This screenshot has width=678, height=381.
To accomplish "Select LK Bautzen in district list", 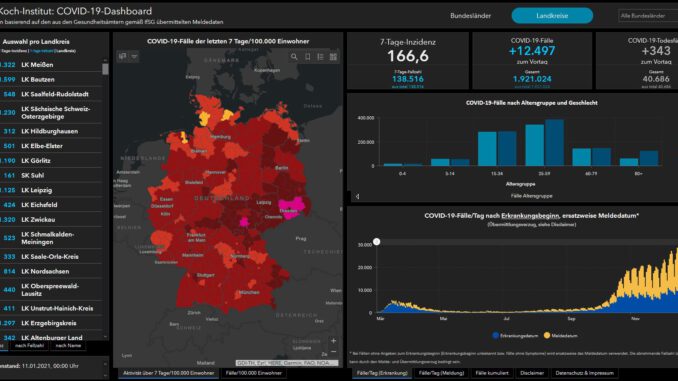I will point(51,80).
